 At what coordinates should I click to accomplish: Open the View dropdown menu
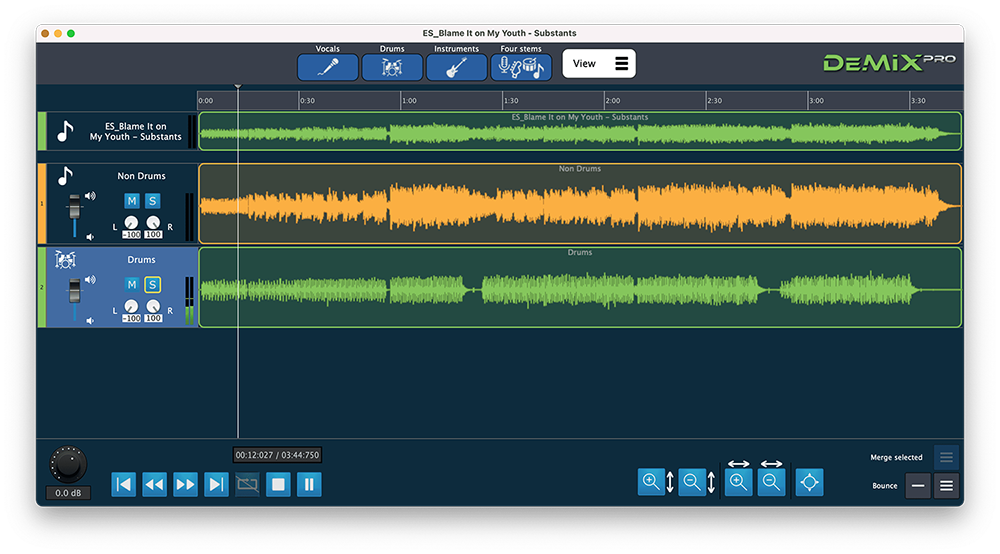click(x=598, y=64)
